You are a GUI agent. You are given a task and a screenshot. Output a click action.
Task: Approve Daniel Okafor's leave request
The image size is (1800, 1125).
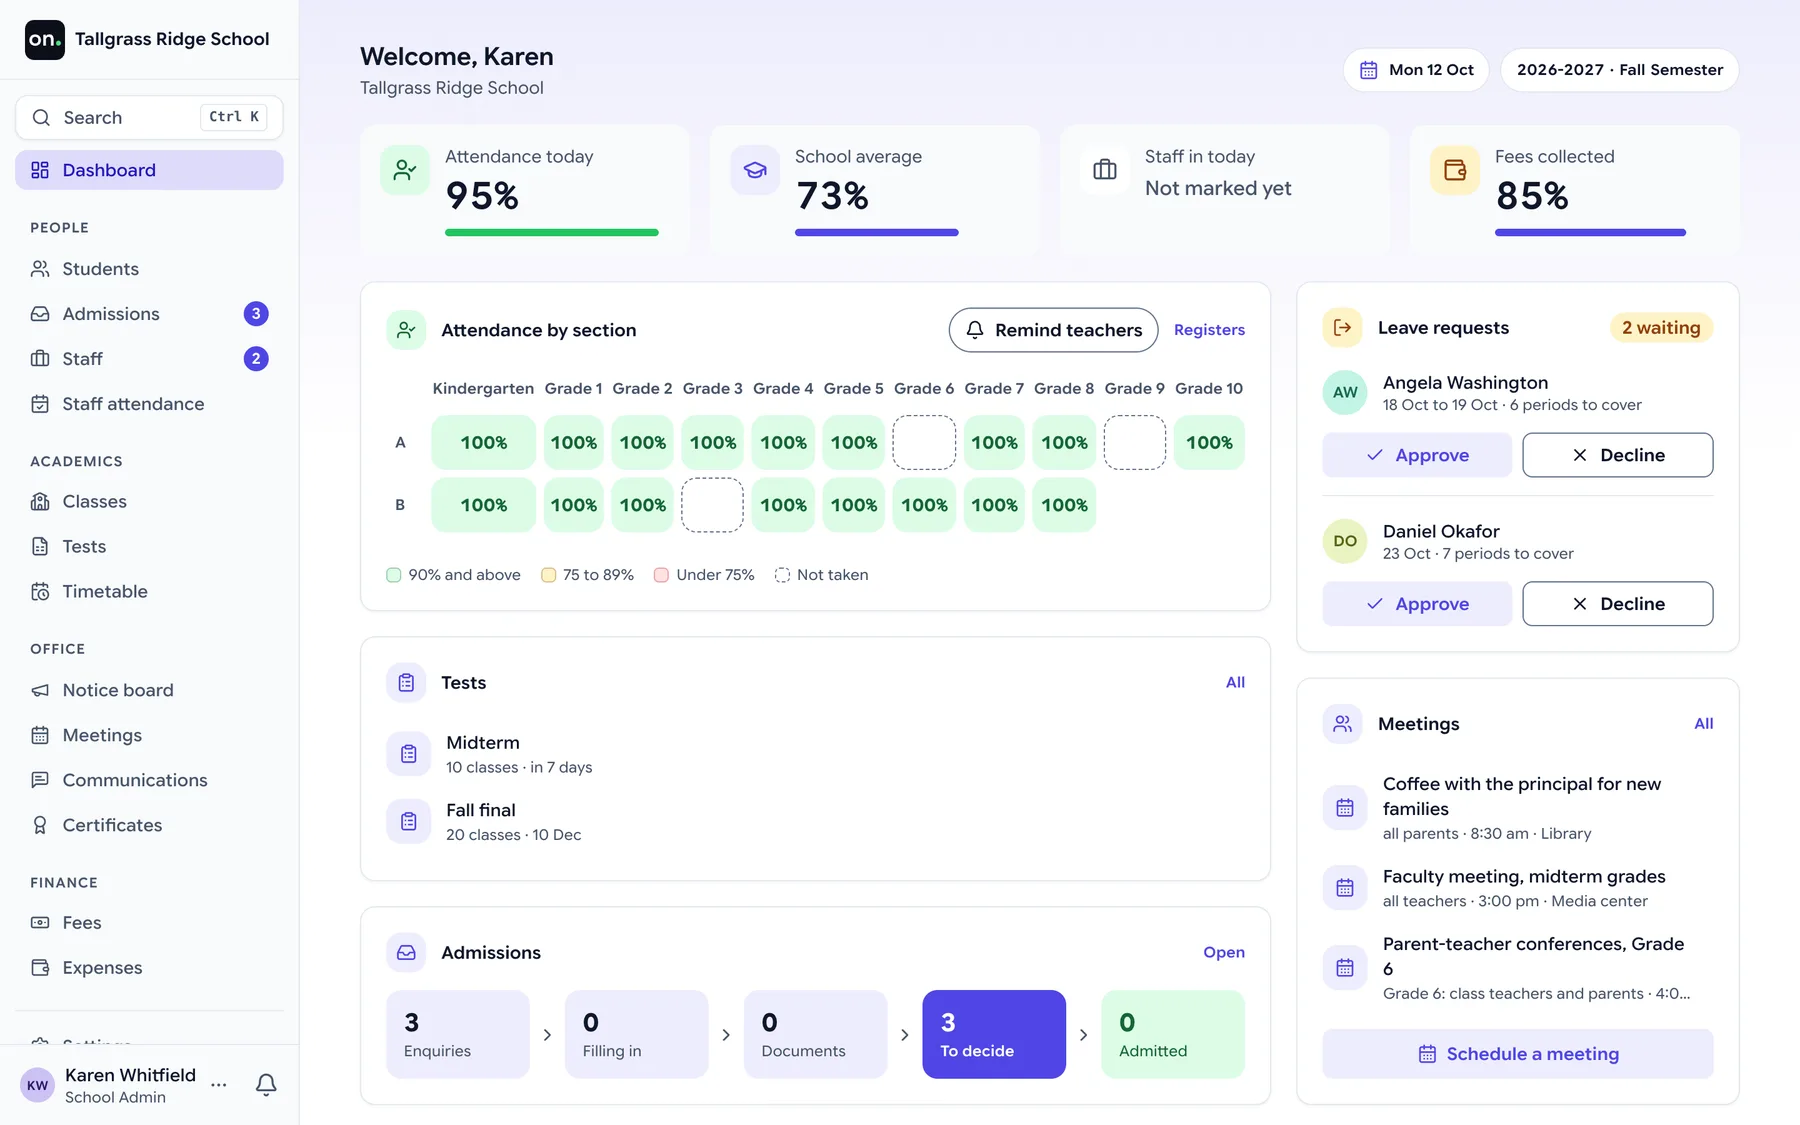click(x=1417, y=604)
